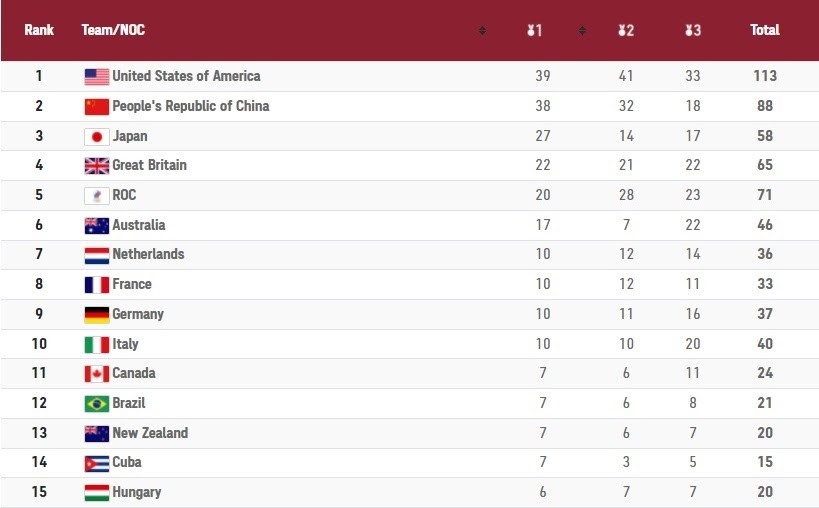Select the Australia team name
Viewport: 819px width, 508px height.
pyautogui.click(x=139, y=225)
